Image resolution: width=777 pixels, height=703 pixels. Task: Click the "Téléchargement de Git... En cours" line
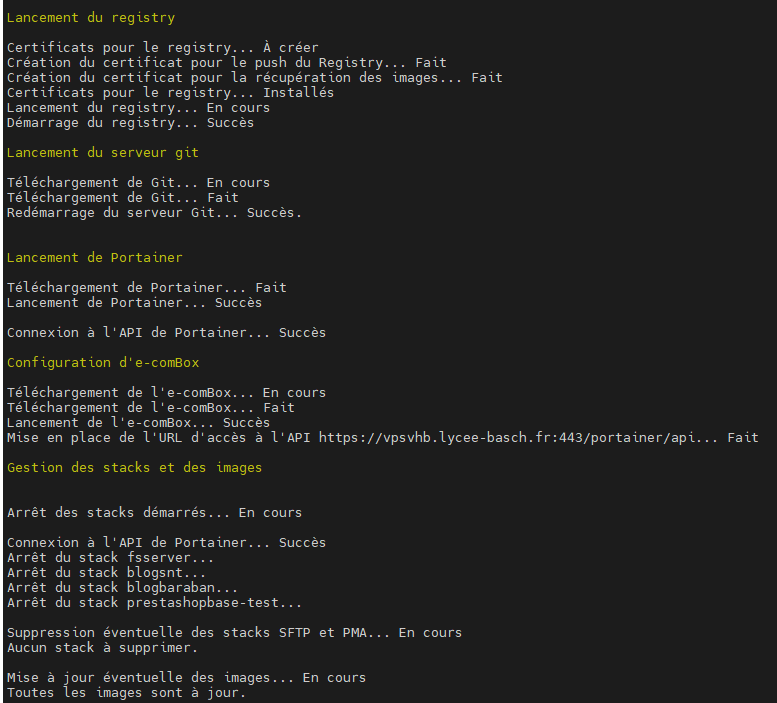[139, 183]
